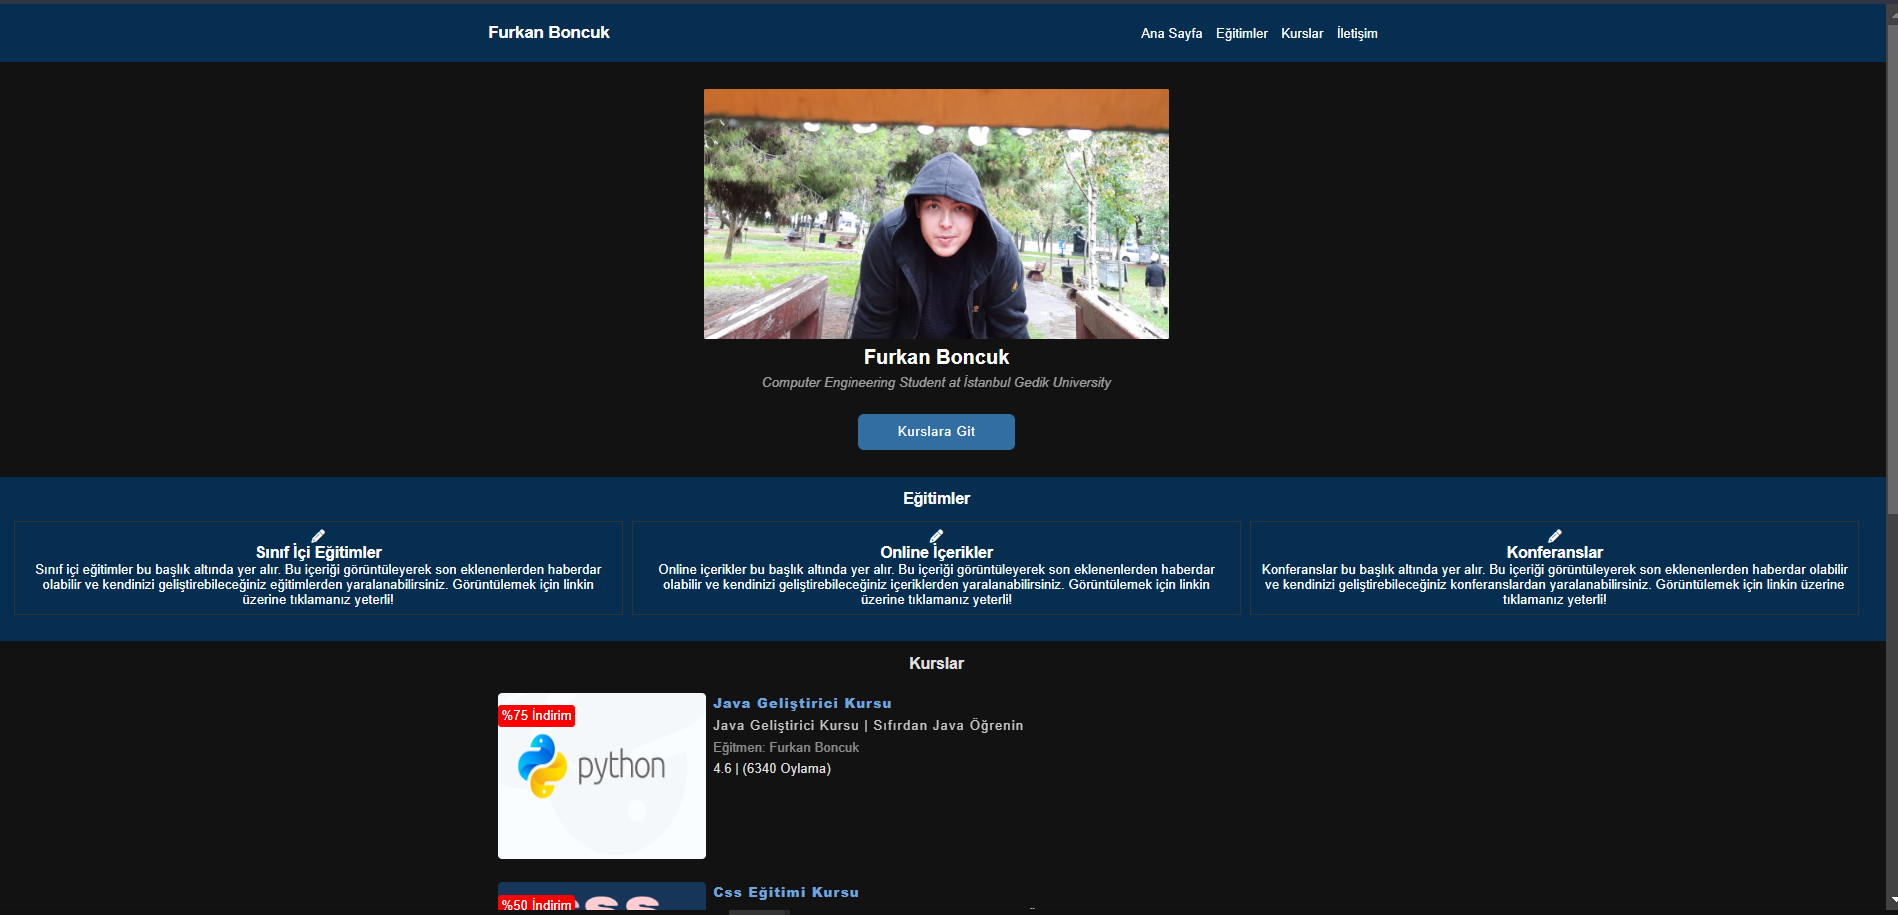Click the edit pencil icon above Sınıf İçi Eğitimler
Image resolution: width=1898 pixels, height=915 pixels.
[x=318, y=534]
